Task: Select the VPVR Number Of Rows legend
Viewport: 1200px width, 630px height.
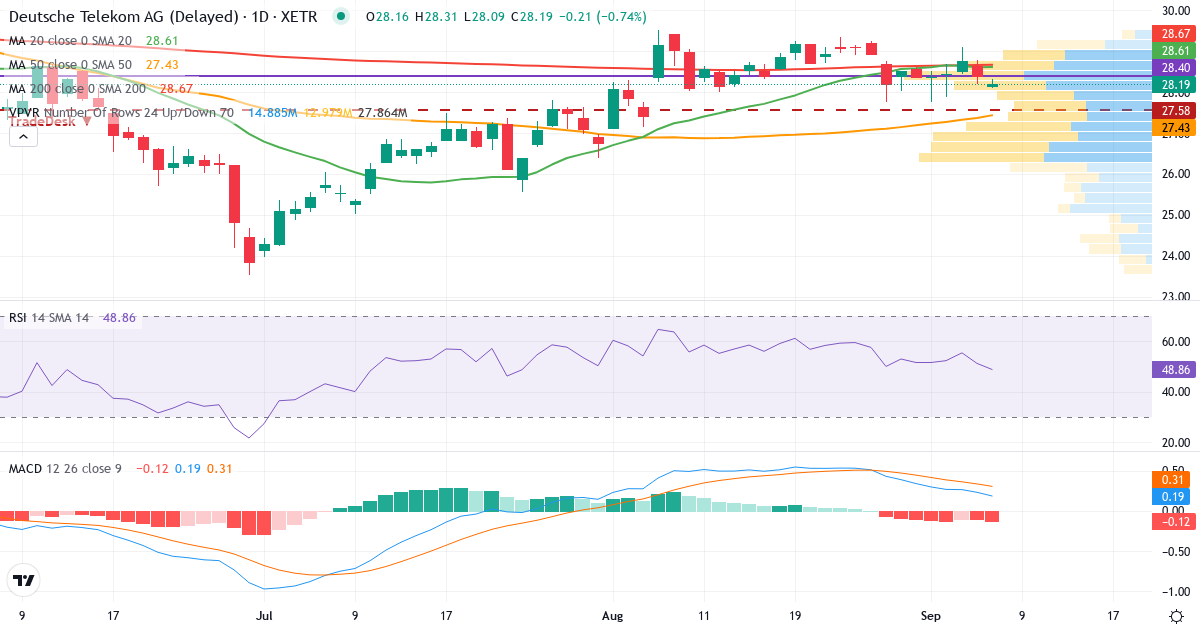Action: click(x=121, y=113)
